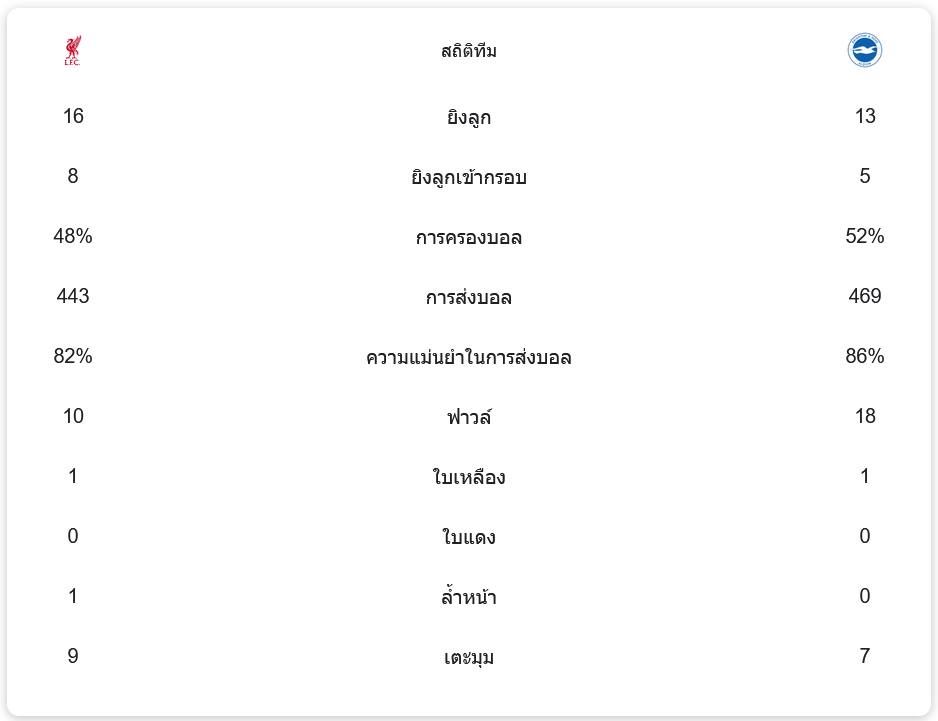Screen dimensions: 938x721
Task: Click the ใบเหลือง yellow cards label
Action: tap(469, 478)
